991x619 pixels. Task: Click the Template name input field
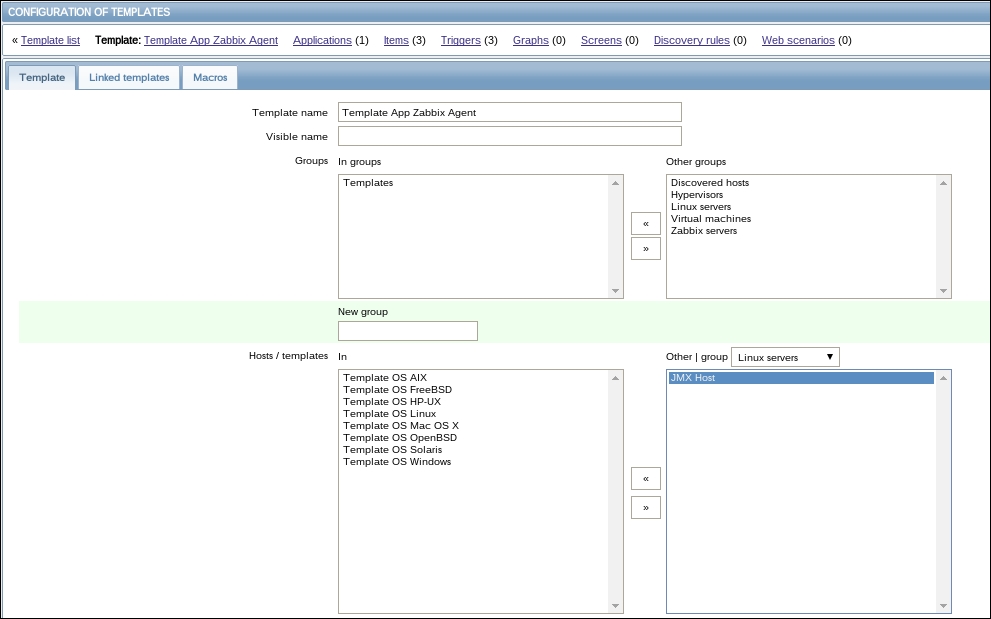tap(509, 112)
